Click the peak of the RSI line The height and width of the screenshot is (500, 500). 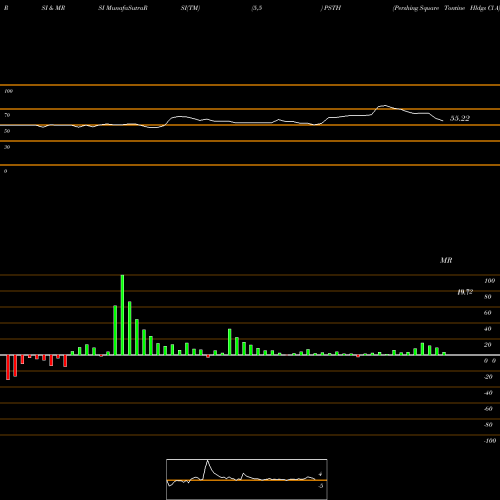pyautogui.click(x=384, y=106)
